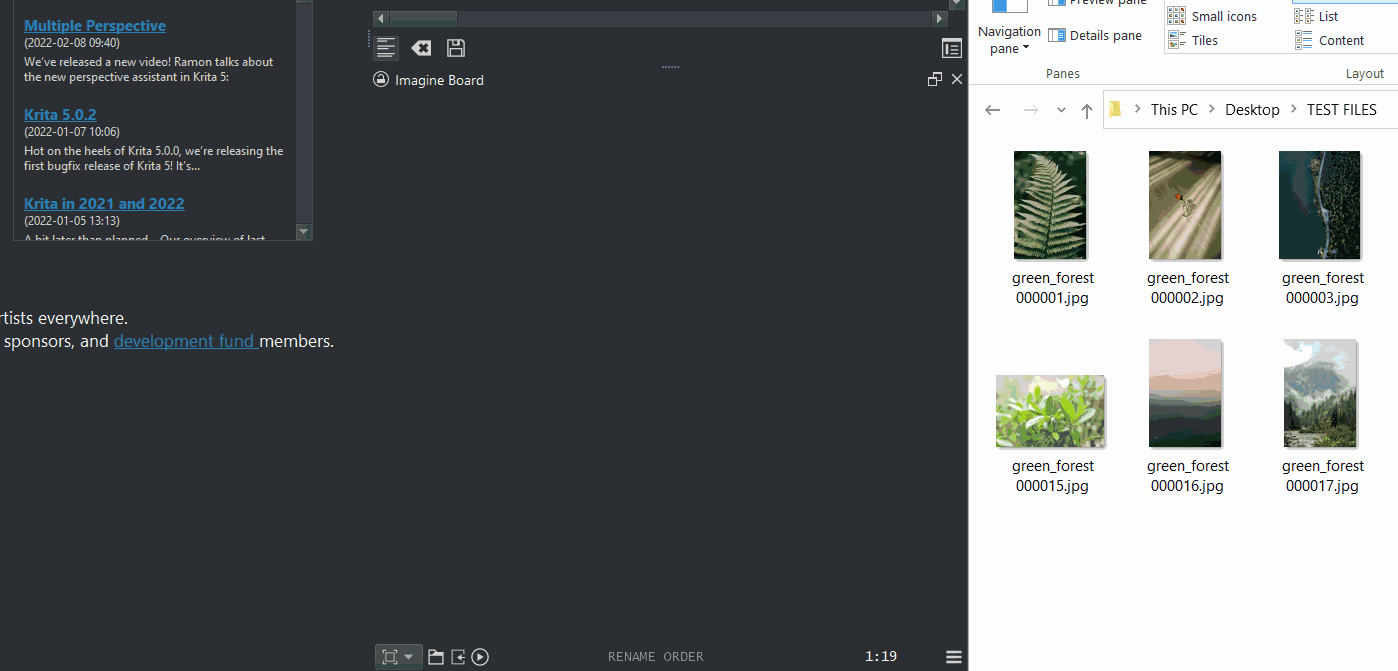Click the horizontal scrollbar right arrow
The height and width of the screenshot is (671, 1398).
[x=940, y=18]
